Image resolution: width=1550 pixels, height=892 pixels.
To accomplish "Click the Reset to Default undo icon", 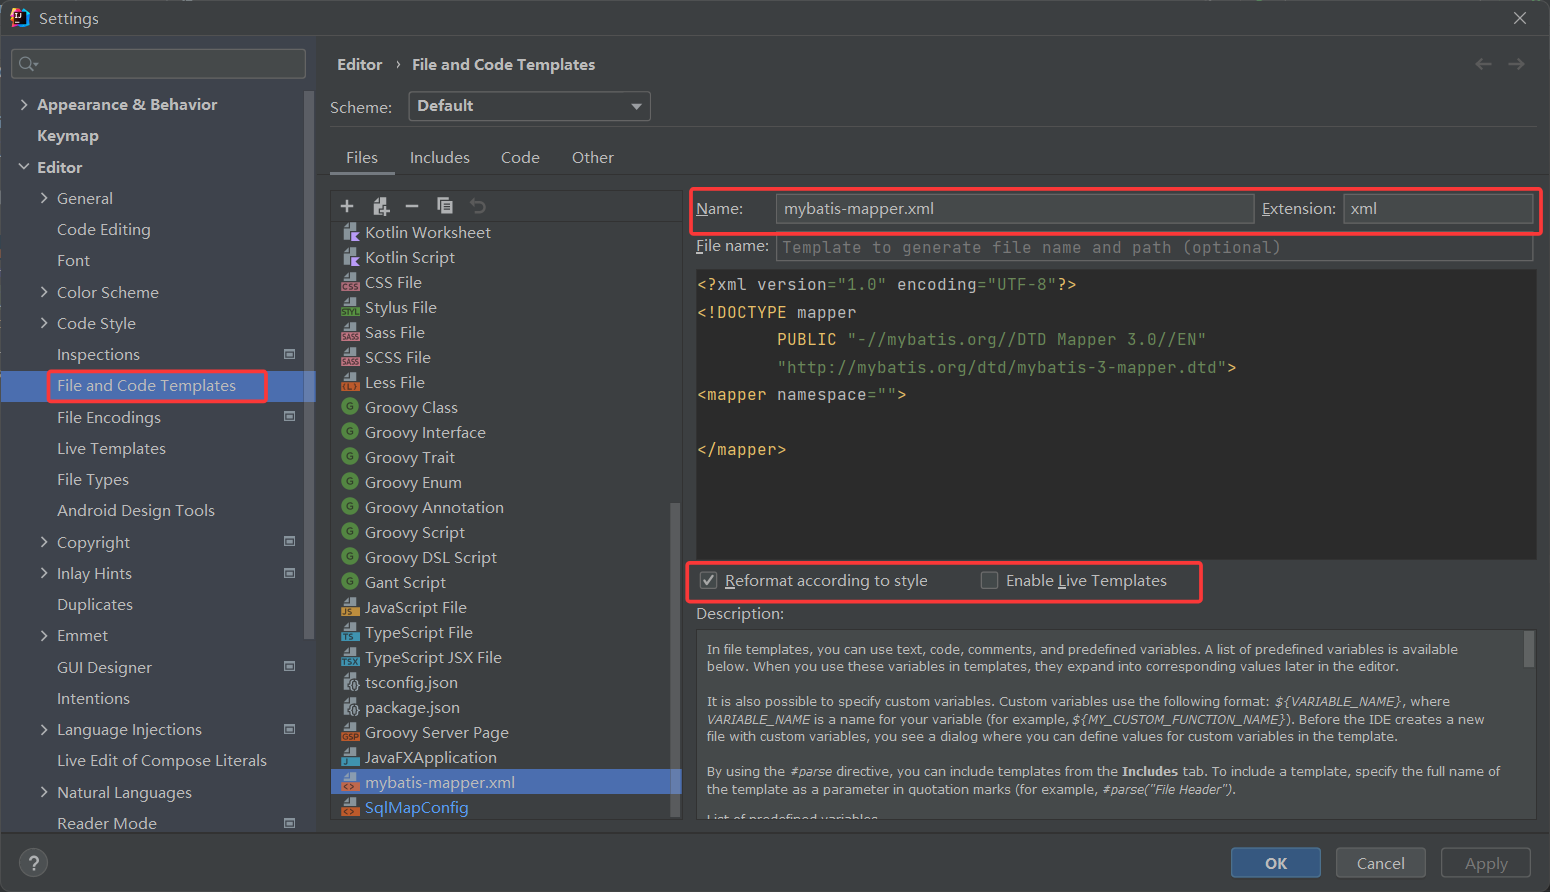I will (x=478, y=206).
